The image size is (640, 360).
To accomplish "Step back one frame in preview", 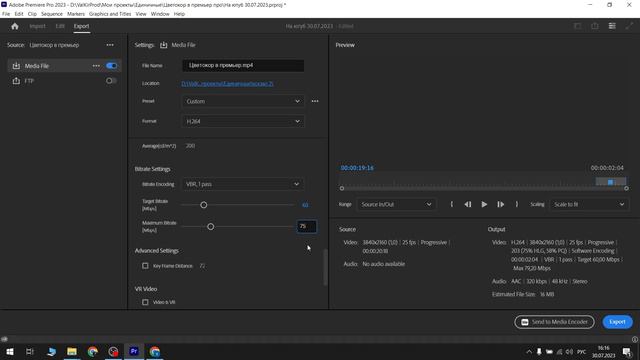I will point(468,204).
